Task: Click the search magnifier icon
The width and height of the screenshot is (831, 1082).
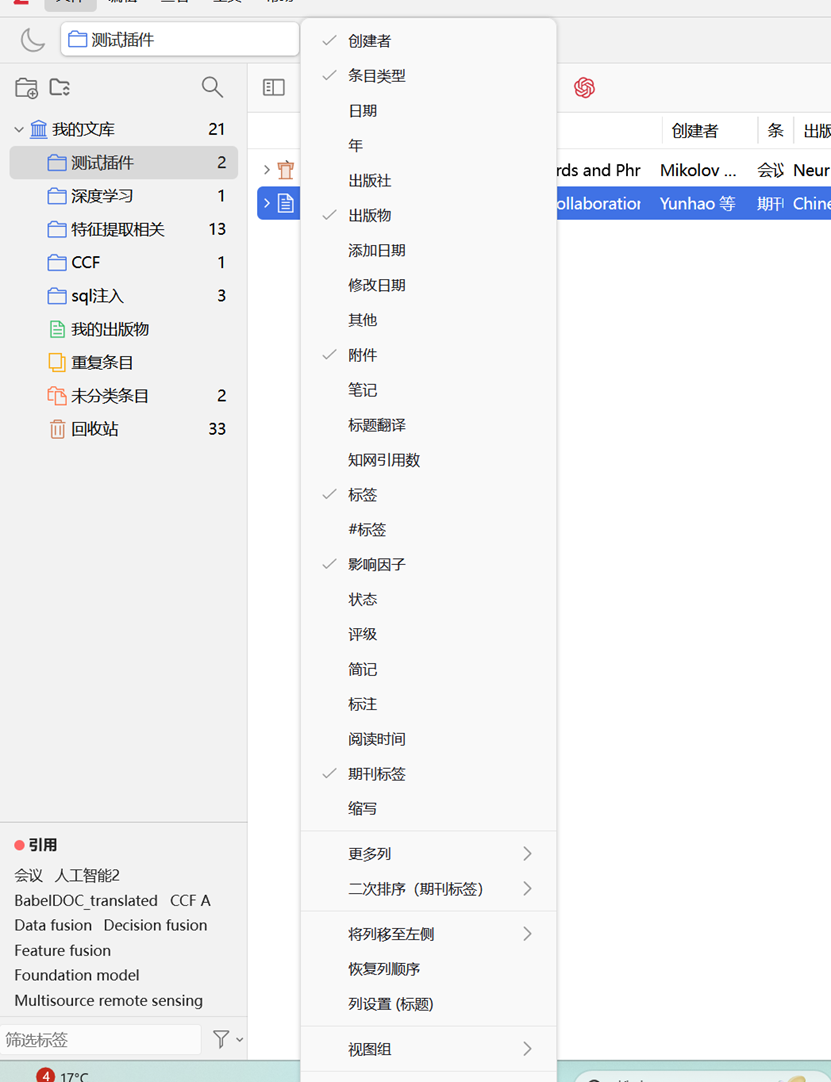Action: coord(212,88)
